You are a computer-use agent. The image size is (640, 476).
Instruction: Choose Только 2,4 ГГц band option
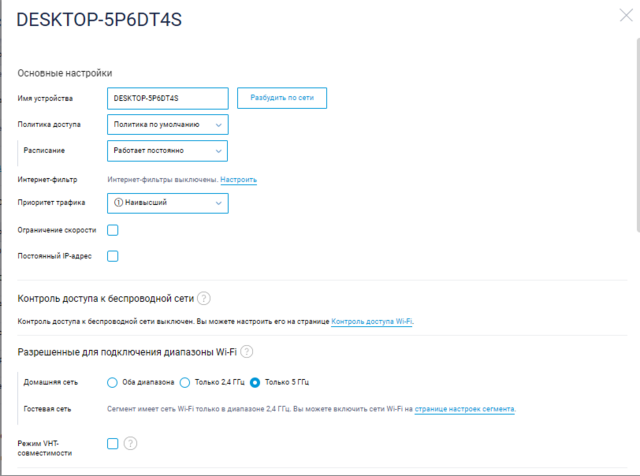pyautogui.click(x=185, y=382)
